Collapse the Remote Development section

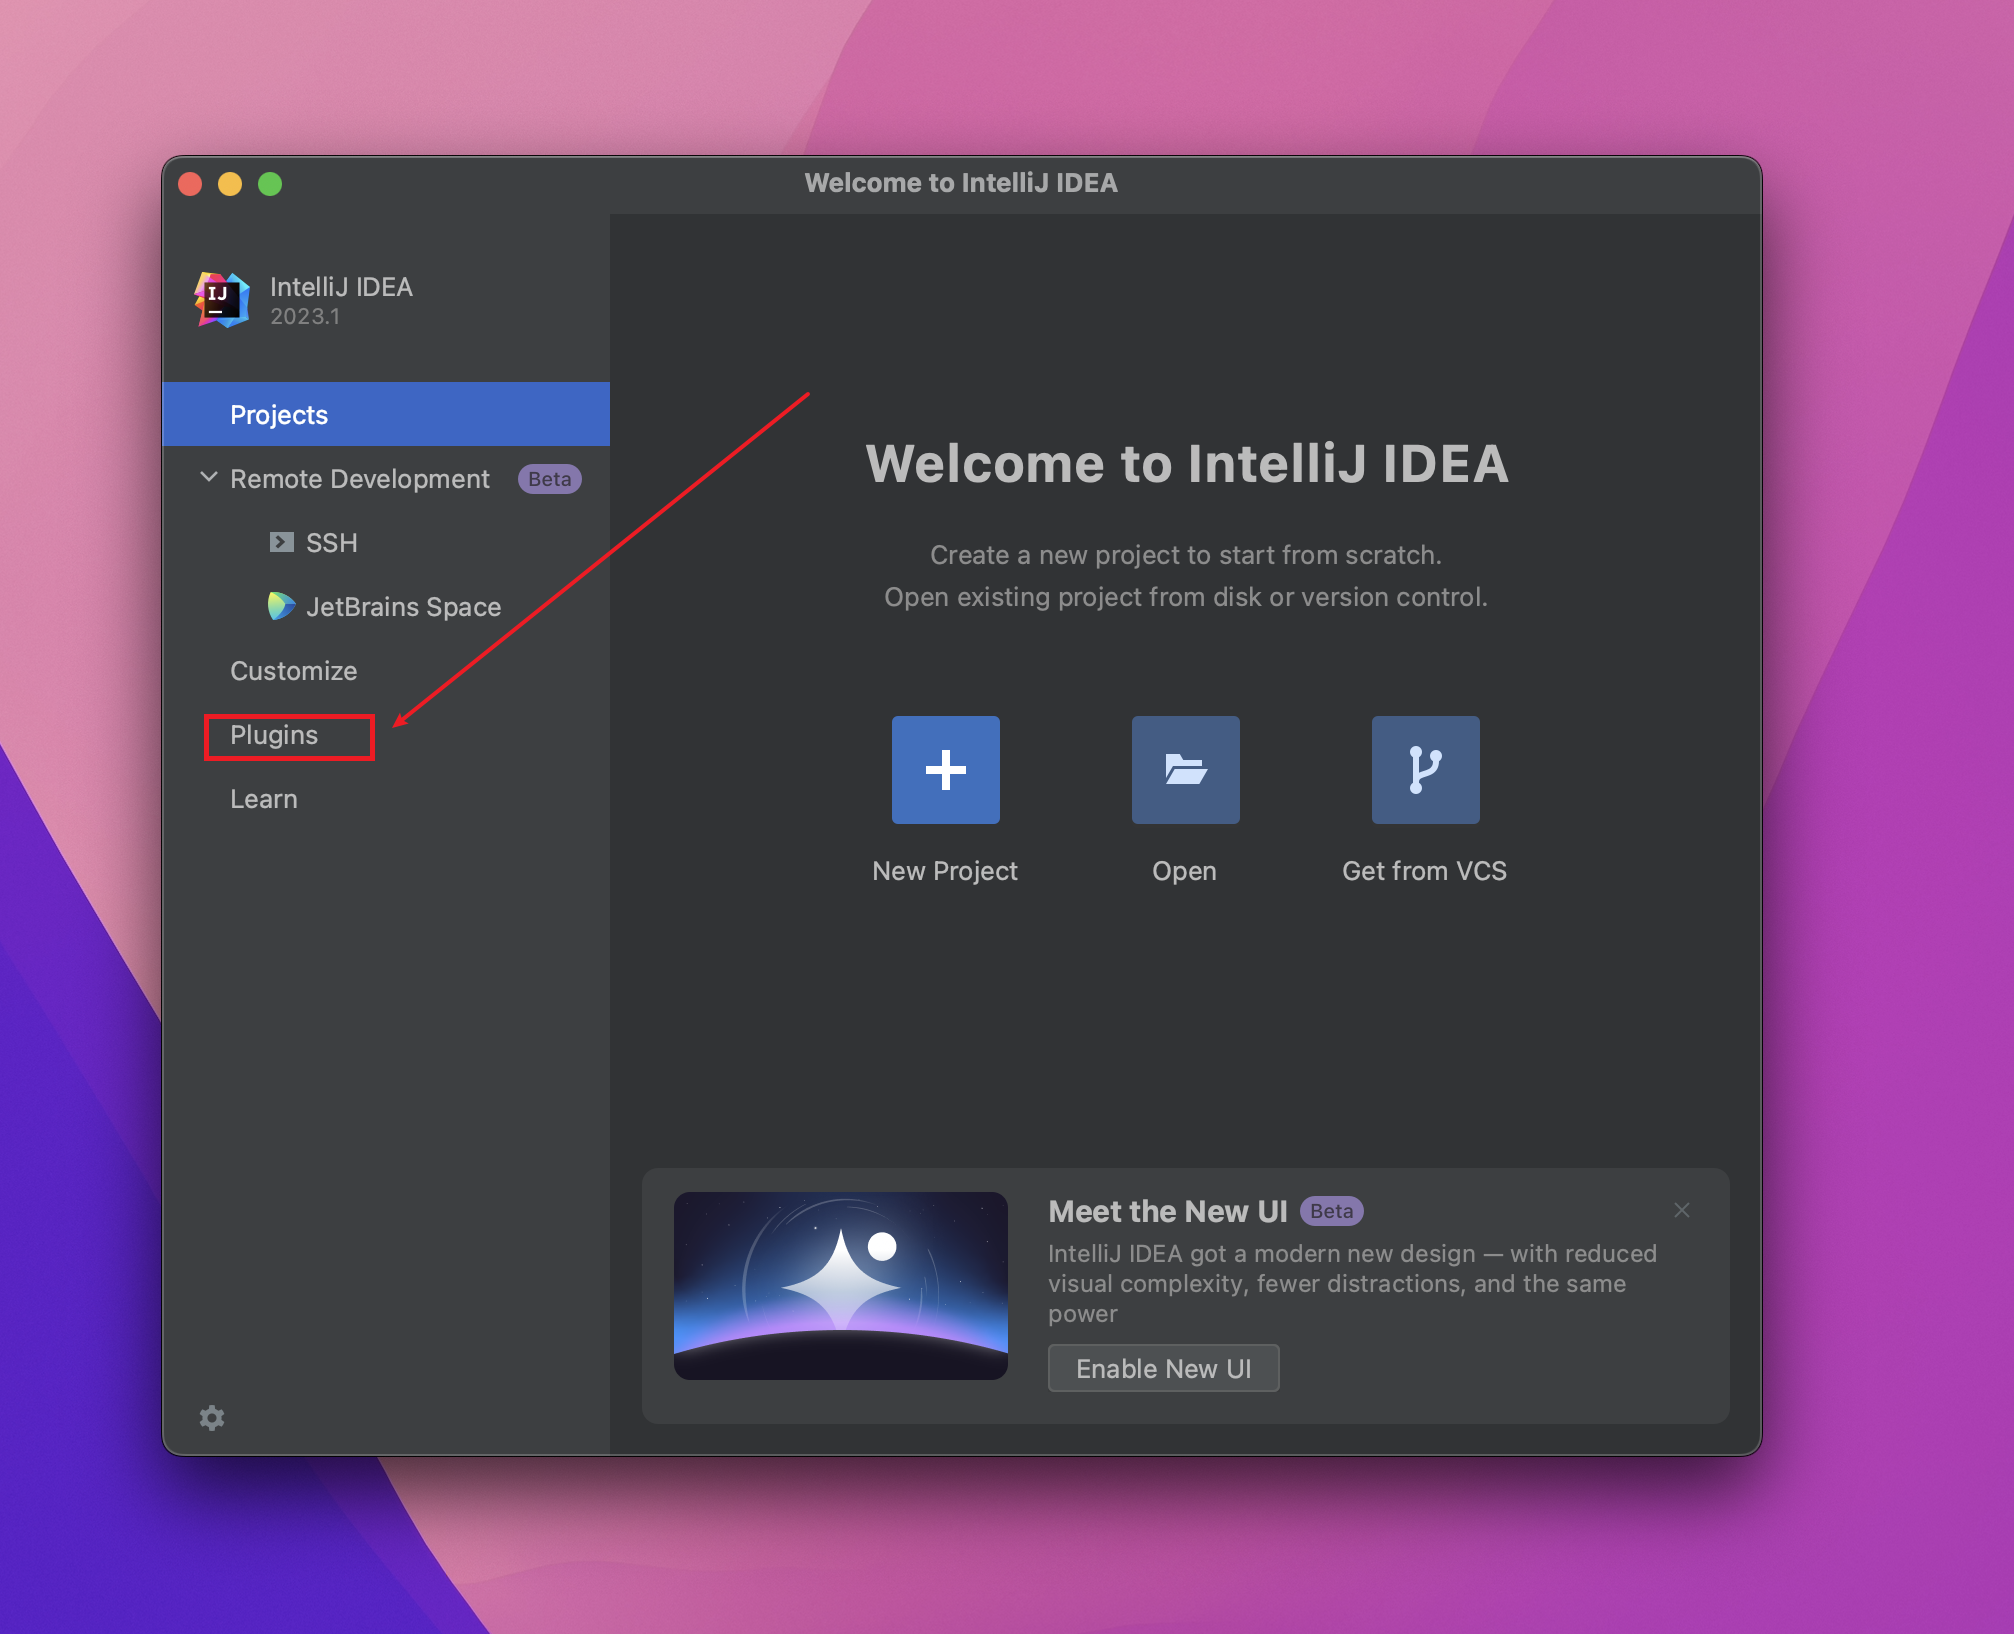(x=208, y=477)
